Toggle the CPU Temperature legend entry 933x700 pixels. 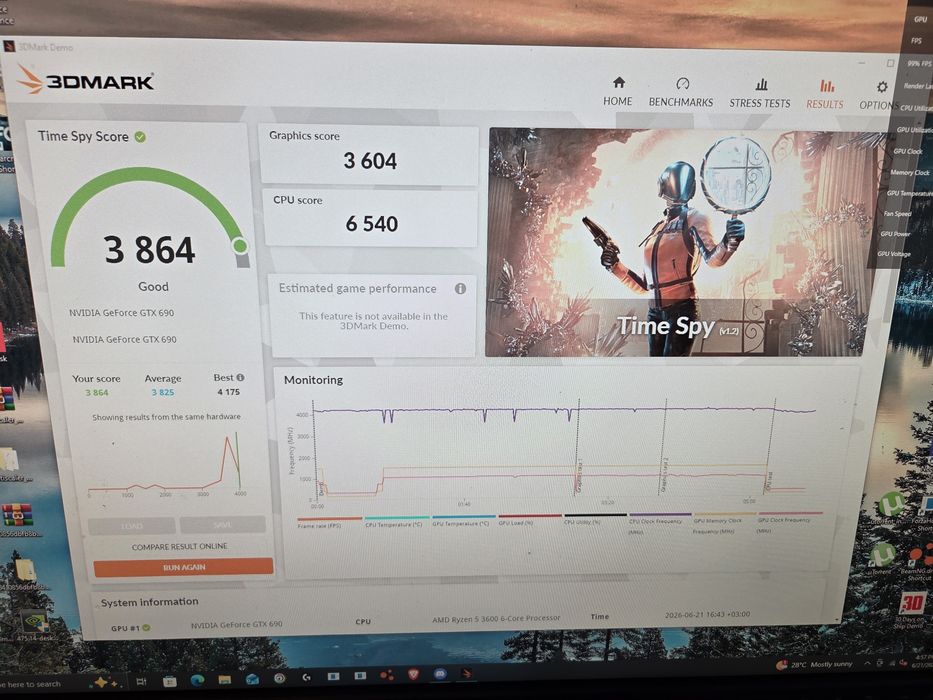pyautogui.click(x=396, y=521)
